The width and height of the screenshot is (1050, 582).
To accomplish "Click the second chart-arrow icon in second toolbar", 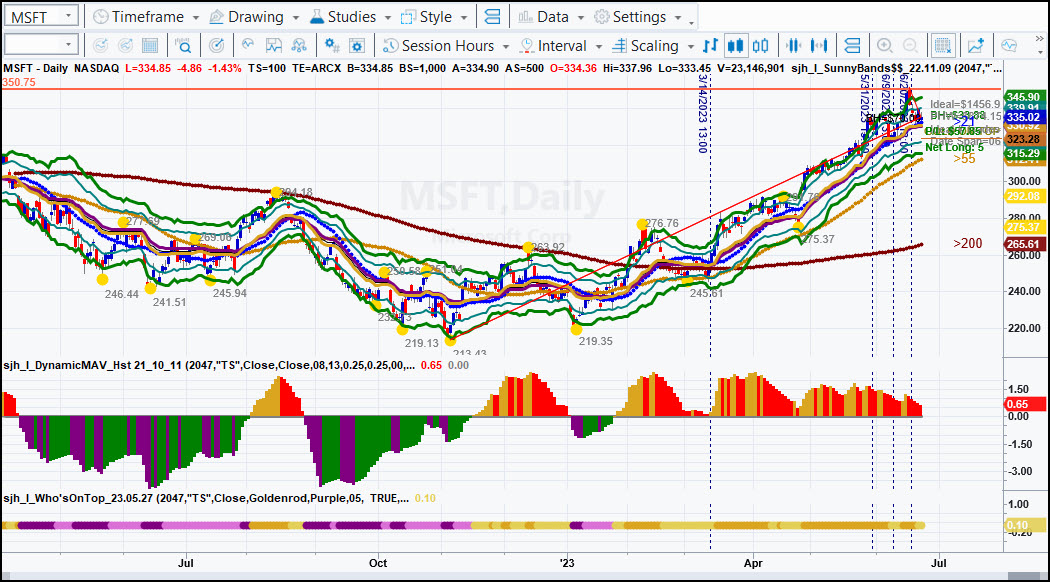I will [x=125, y=46].
